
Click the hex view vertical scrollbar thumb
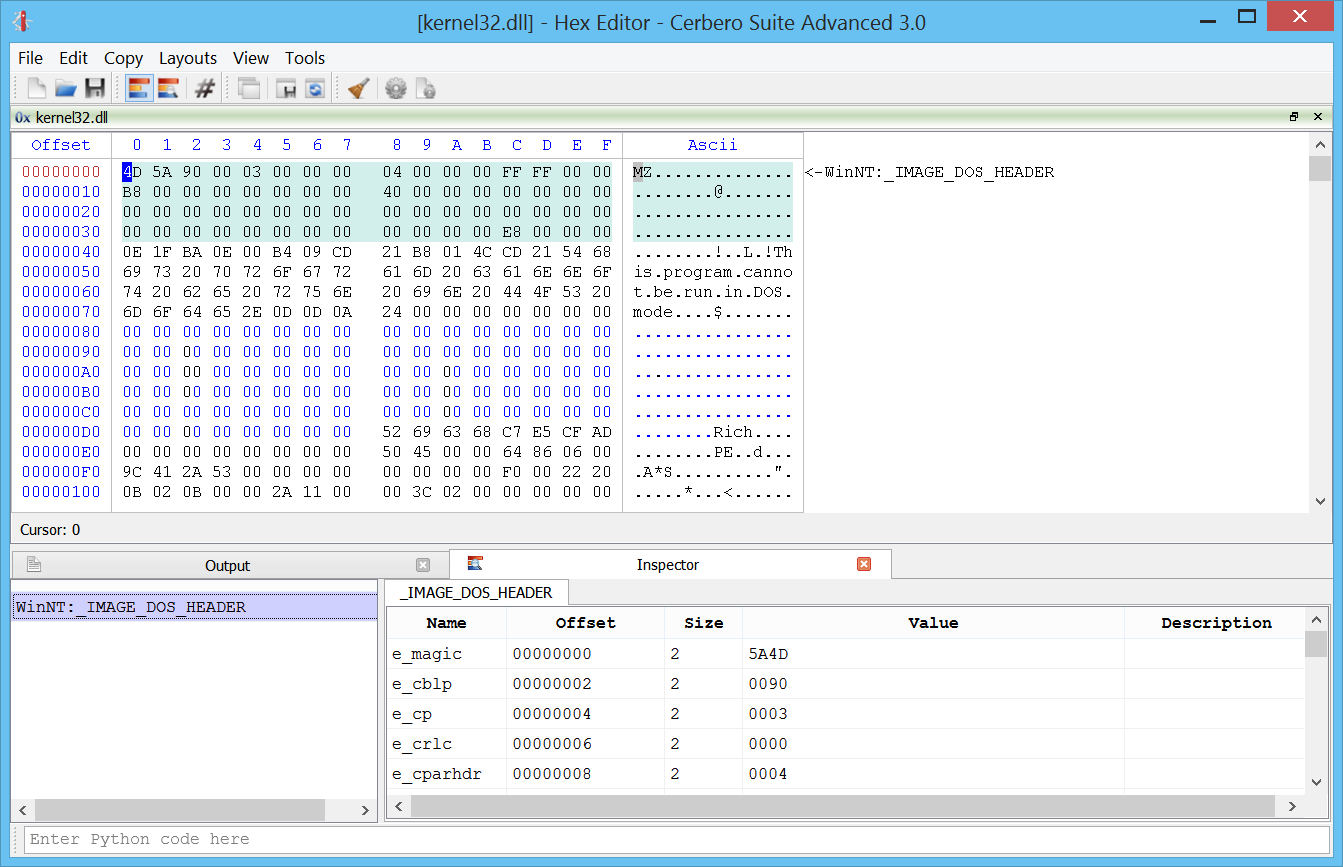pyautogui.click(x=1319, y=169)
